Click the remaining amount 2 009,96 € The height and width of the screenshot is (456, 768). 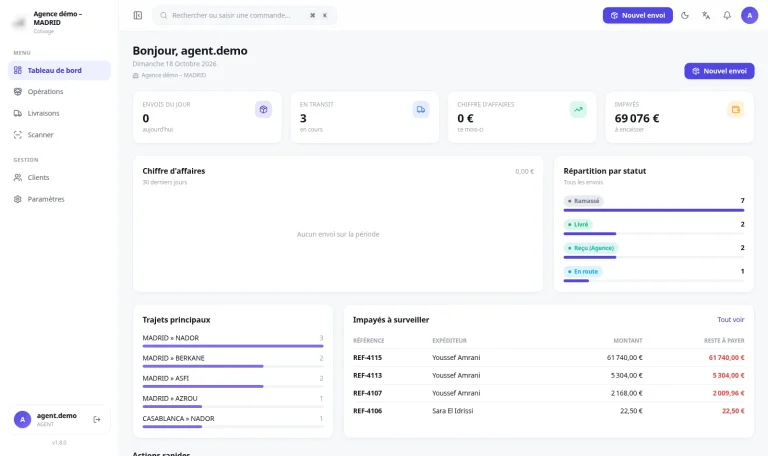pyautogui.click(x=728, y=393)
